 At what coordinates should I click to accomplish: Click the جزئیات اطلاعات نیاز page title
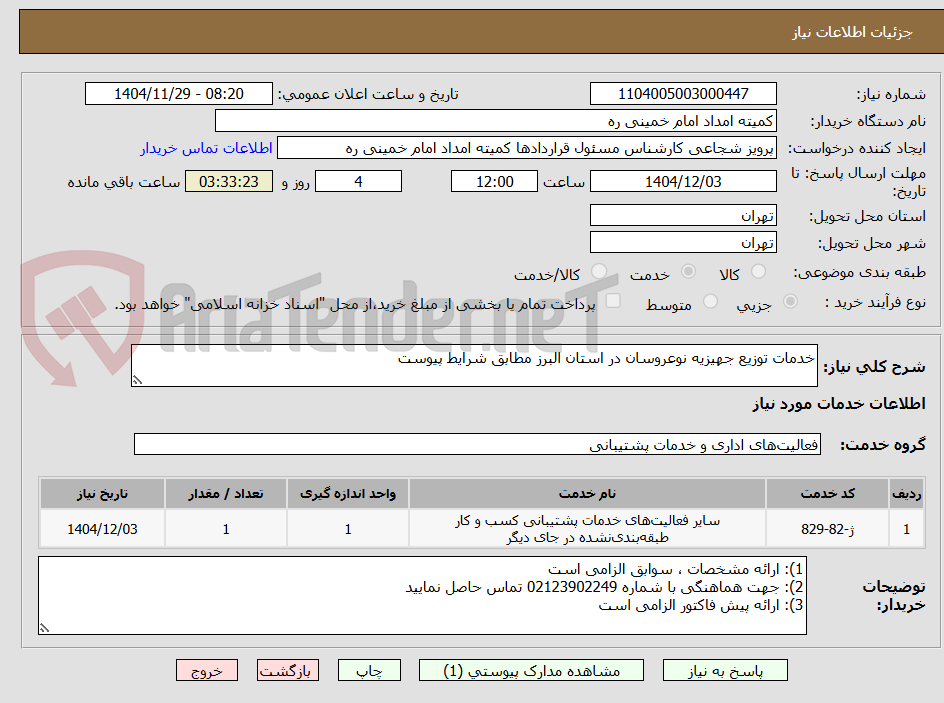(x=852, y=32)
